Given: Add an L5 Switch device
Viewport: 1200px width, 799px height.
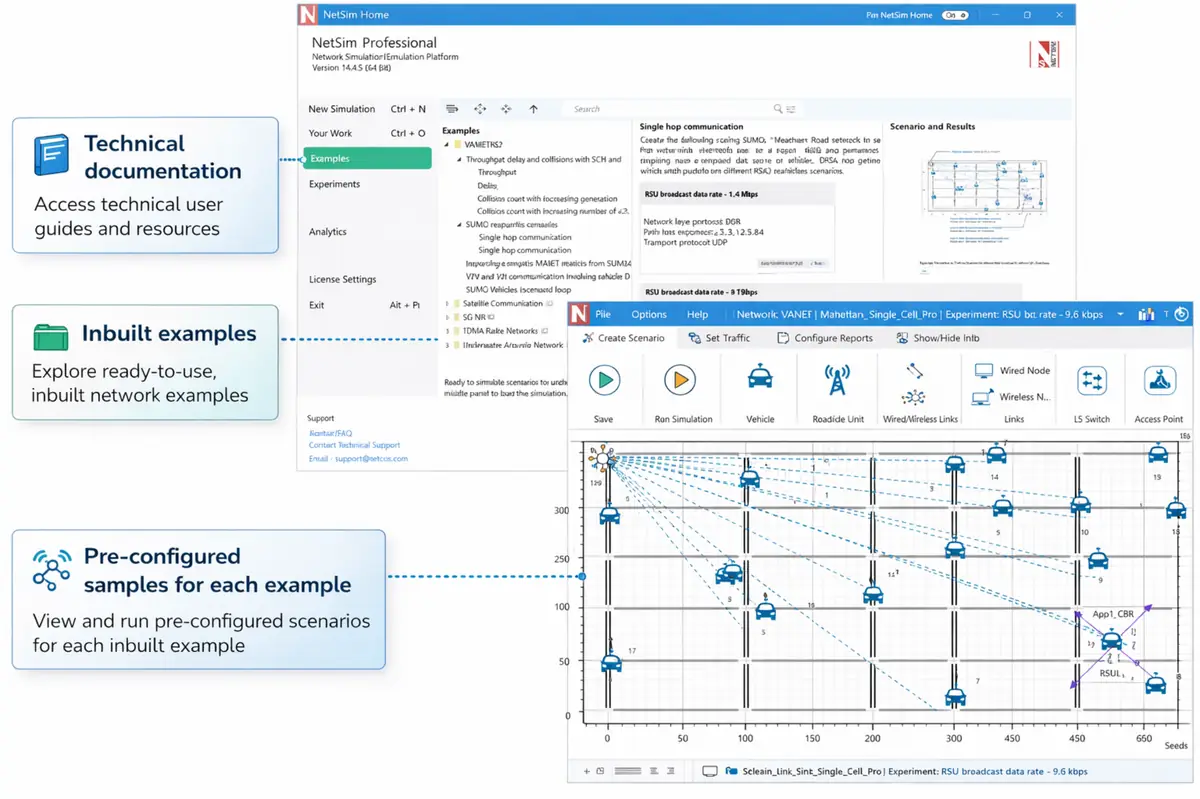Looking at the screenshot, I should (x=1091, y=381).
